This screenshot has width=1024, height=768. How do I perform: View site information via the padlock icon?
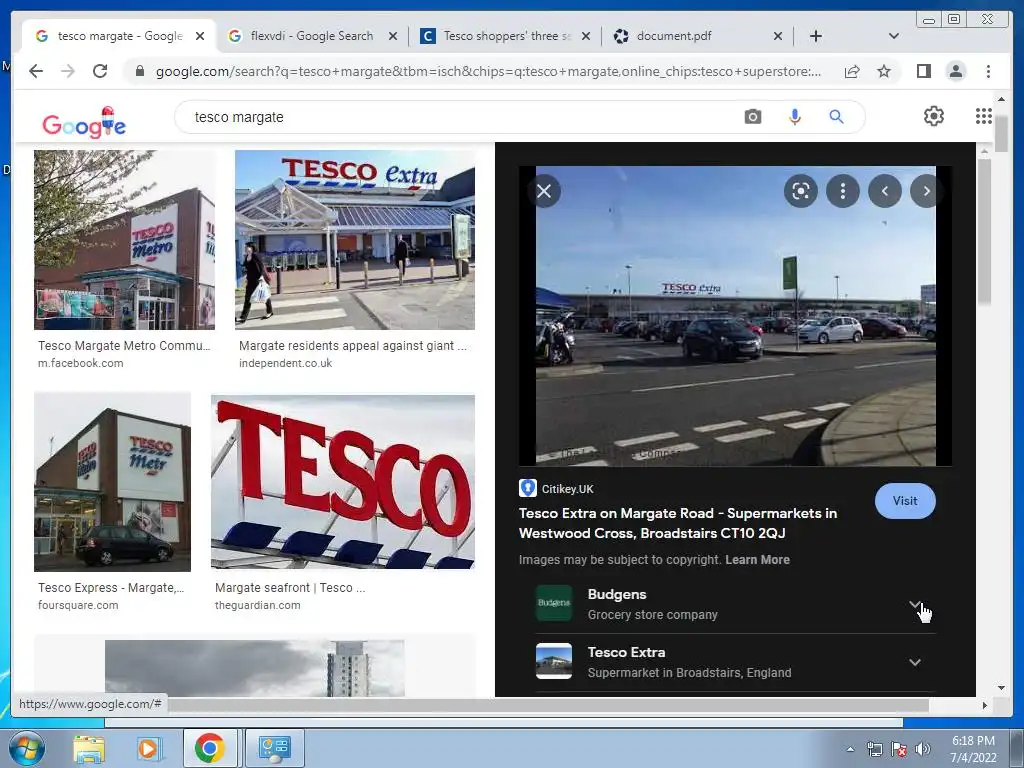point(139,71)
